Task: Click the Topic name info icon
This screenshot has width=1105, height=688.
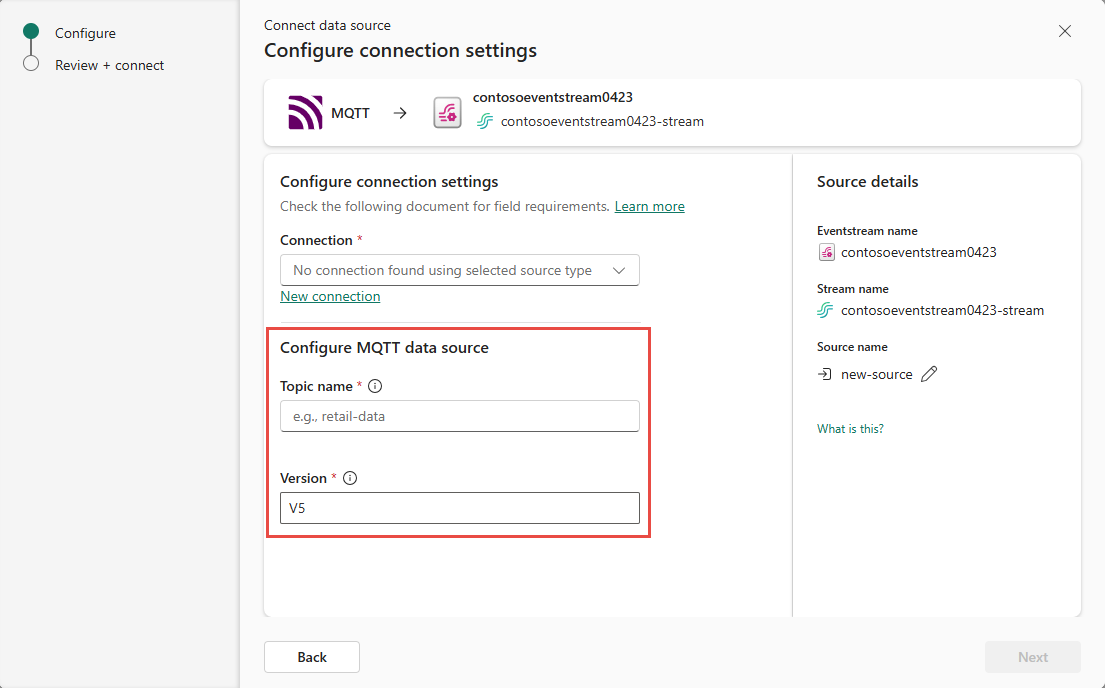Action: pos(376,386)
